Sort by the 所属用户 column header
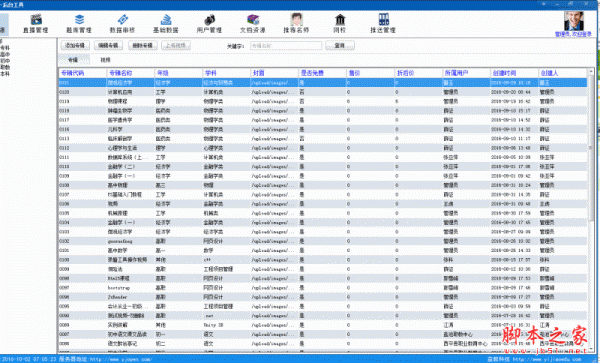 [x=466, y=73]
